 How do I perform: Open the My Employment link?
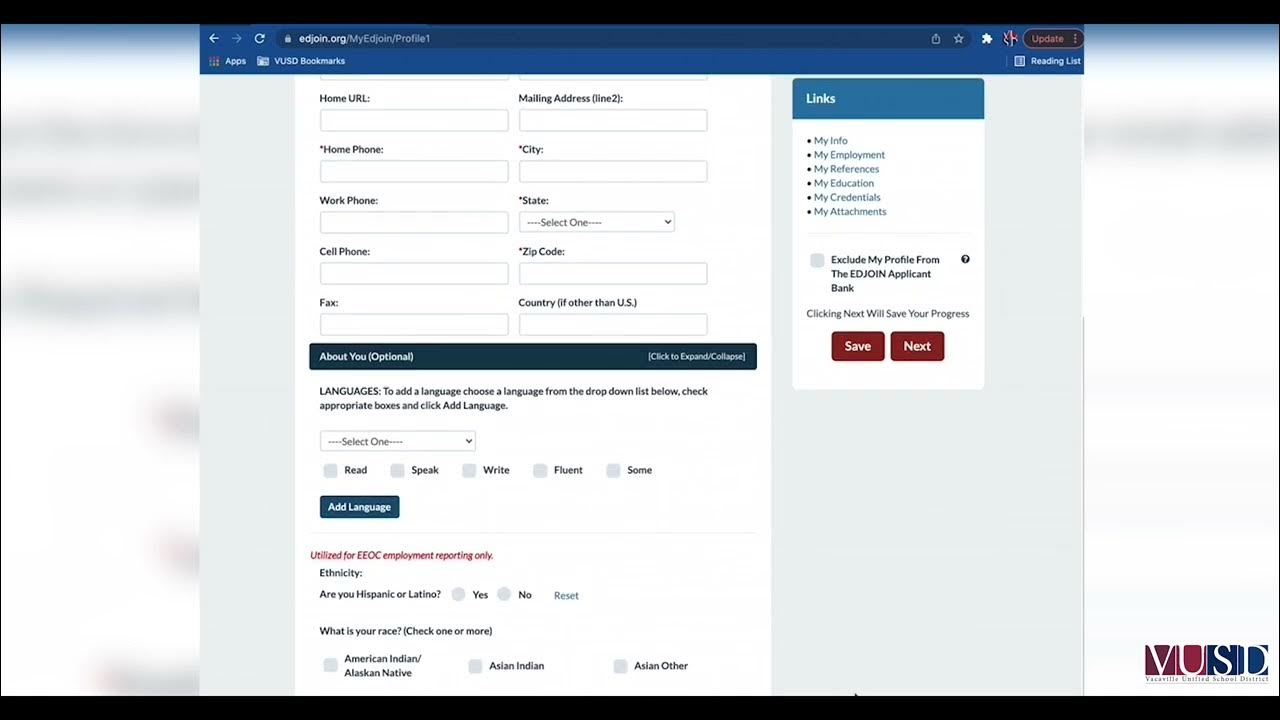849,155
